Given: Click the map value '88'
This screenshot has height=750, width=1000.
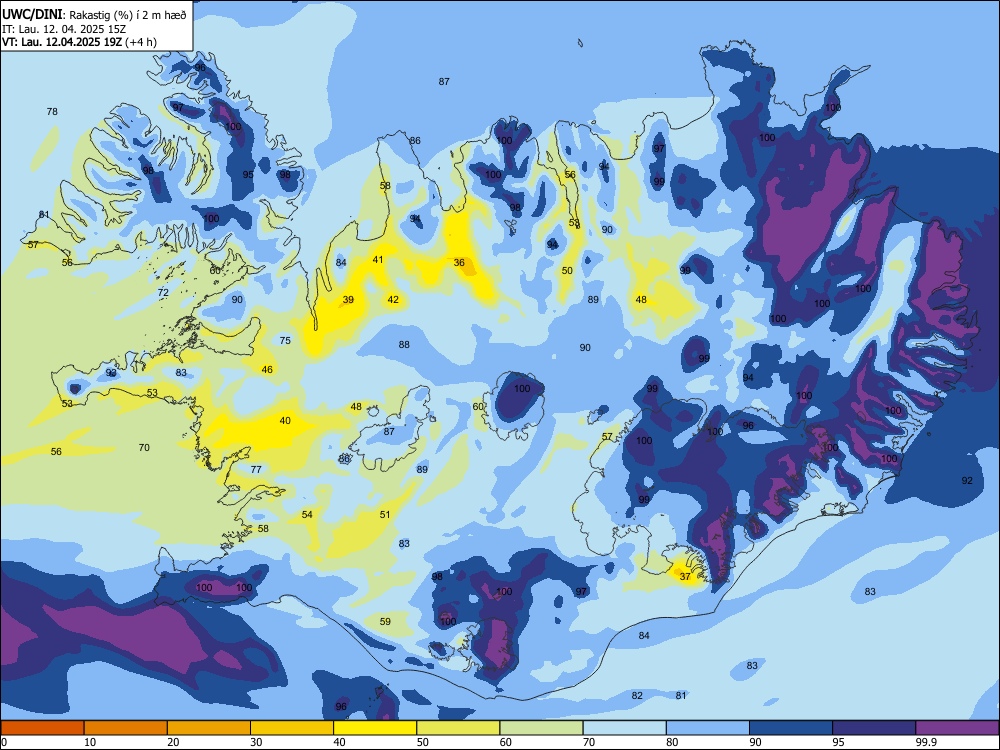Looking at the screenshot, I should click(404, 345).
